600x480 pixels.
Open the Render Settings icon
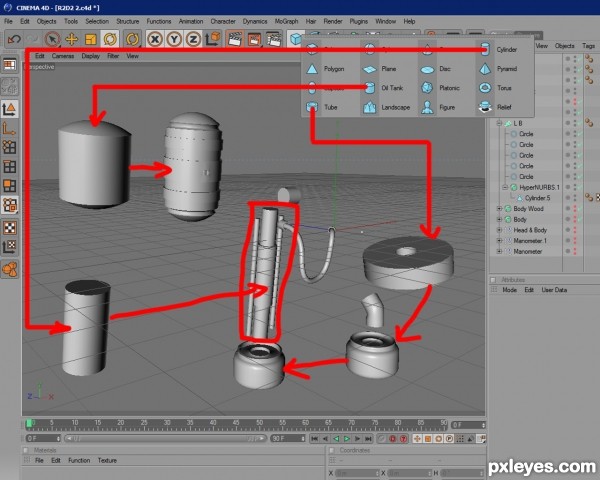[x=274, y=39]
